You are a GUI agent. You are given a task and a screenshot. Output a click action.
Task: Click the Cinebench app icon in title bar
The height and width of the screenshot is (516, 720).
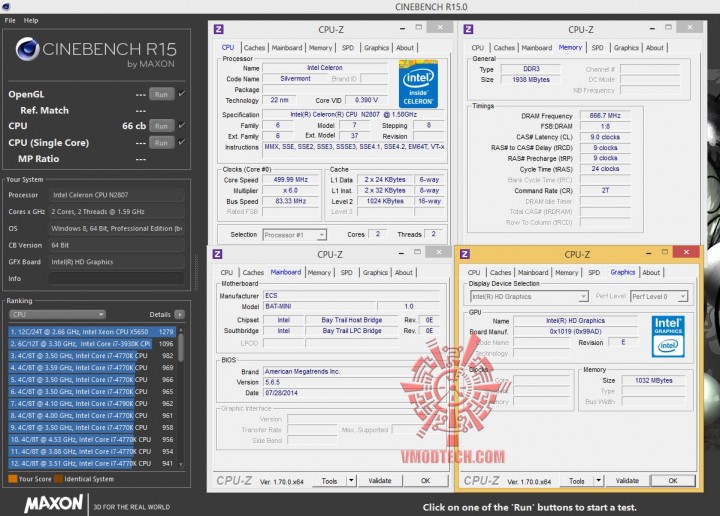click(6, 6)
